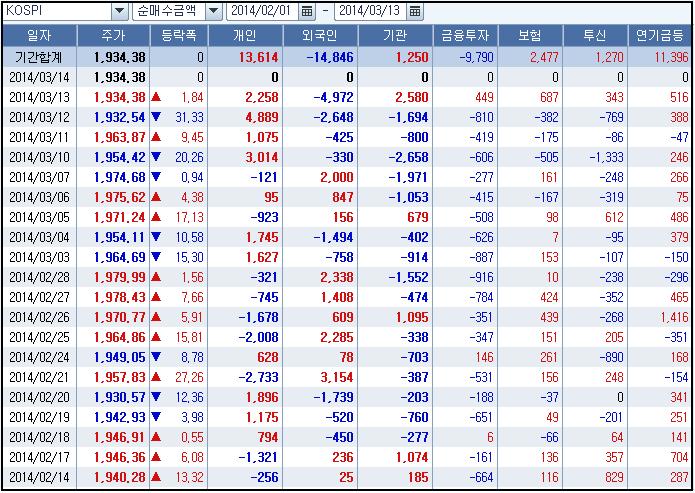The image size is (695, 493).
Task: Click the period total 금융투자 value -9,790
Action: (476, 57)
